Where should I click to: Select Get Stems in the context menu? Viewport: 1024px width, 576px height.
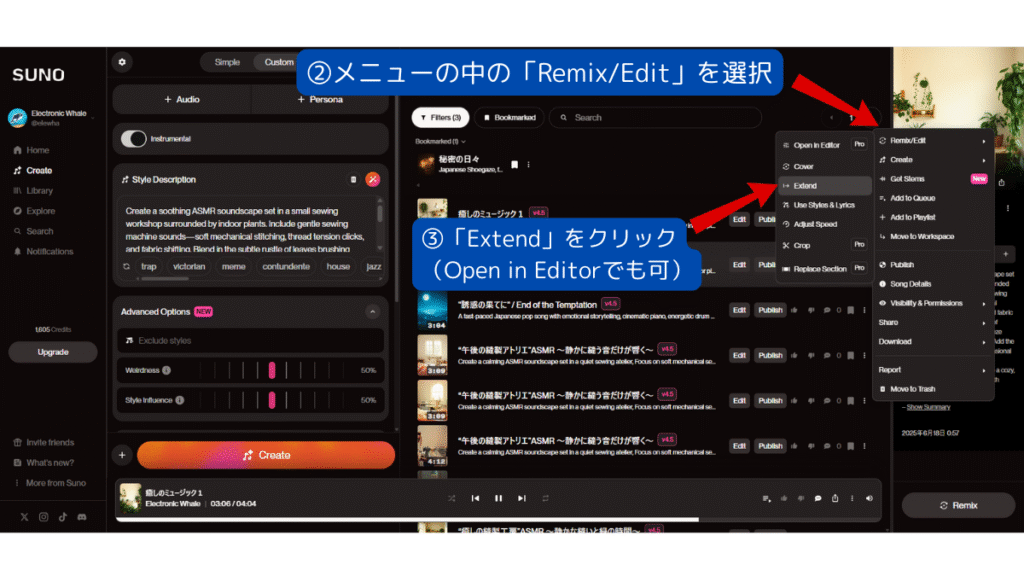pyautogui.click(x=933, y=178)
